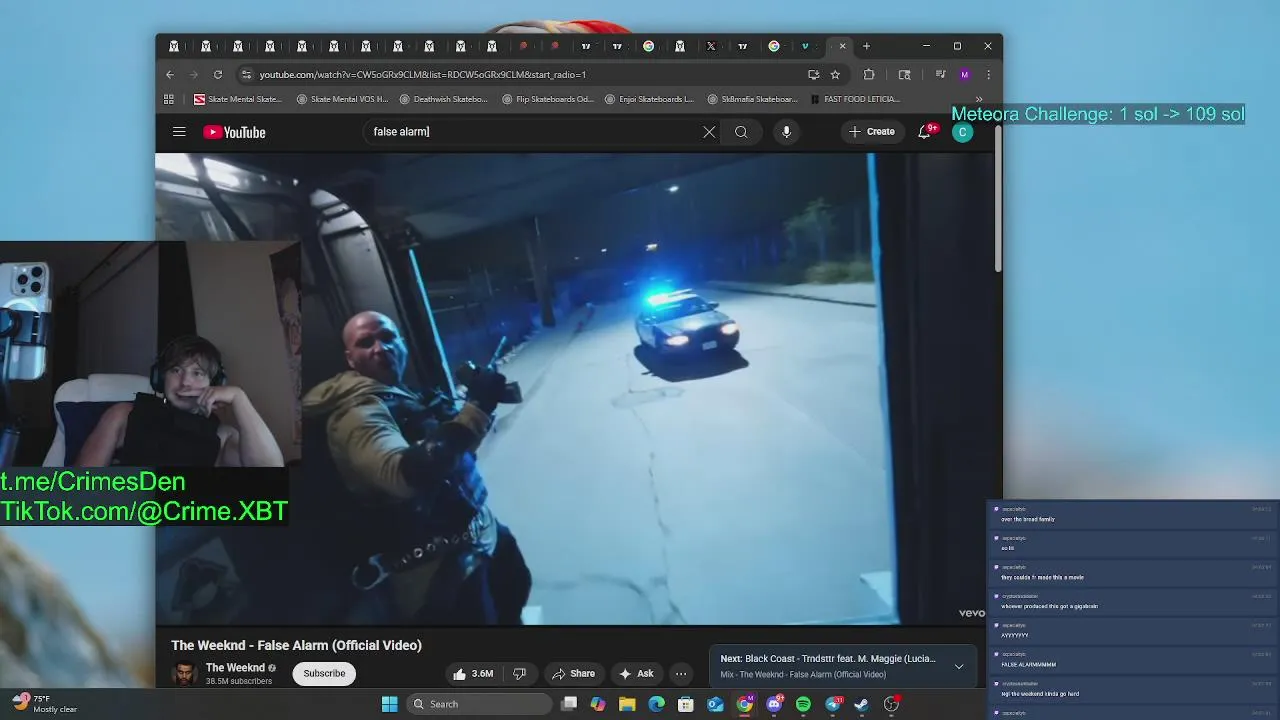1280x720 pixels.
Task: Go back in Chrome
Action: coord(170,74)
